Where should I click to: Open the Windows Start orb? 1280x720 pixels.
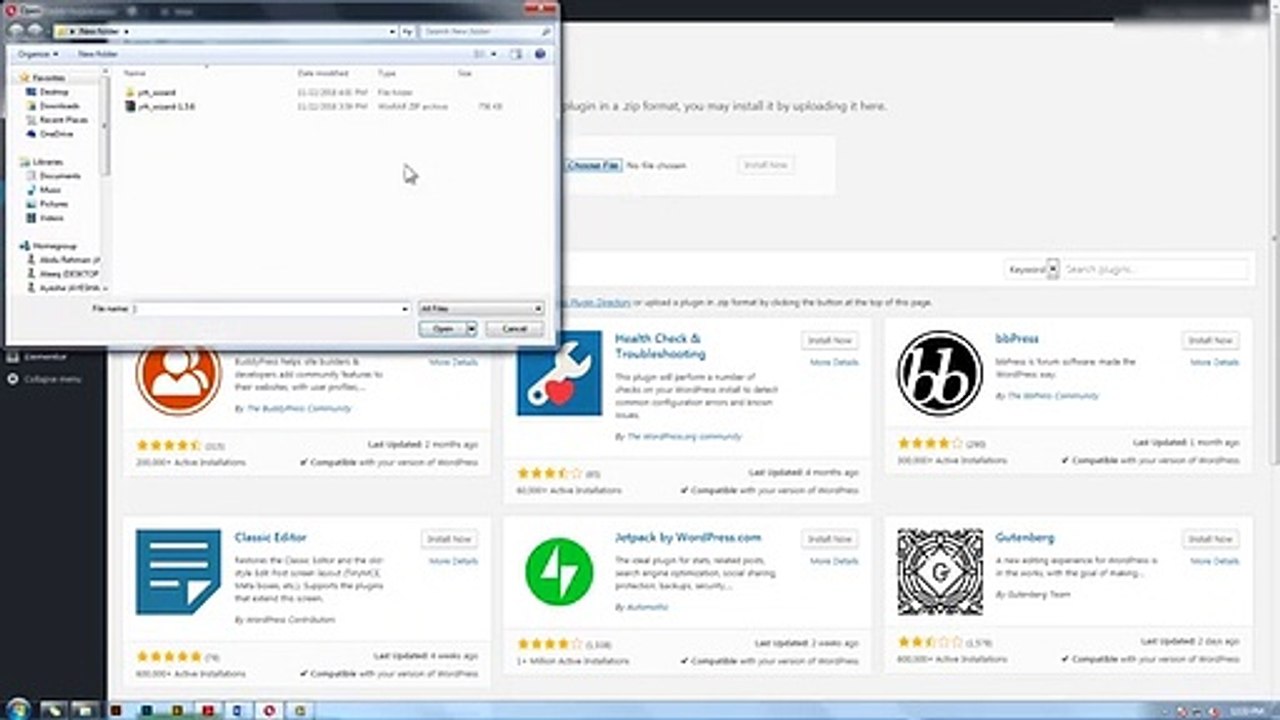click(16, 709)
